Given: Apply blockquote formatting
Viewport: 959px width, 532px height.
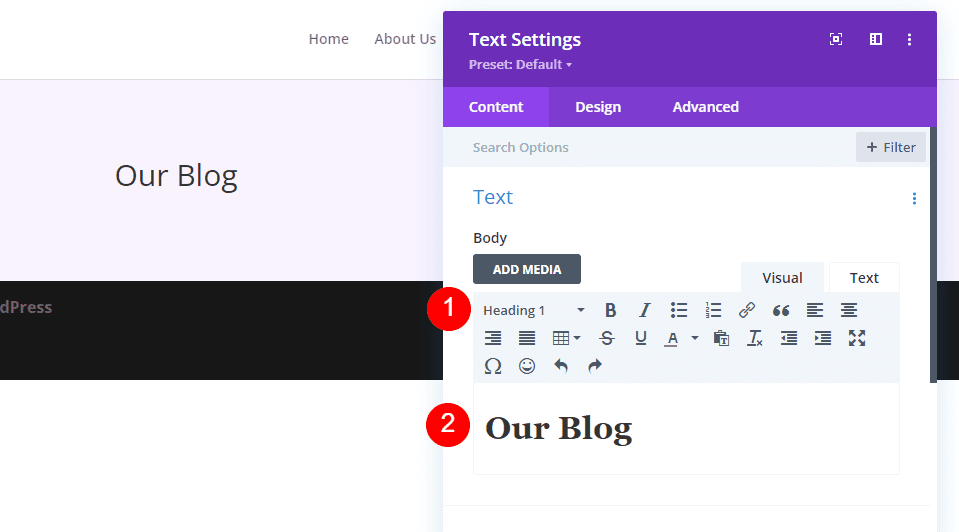Looking at the screenshot, I should click(x=781, y=310).
